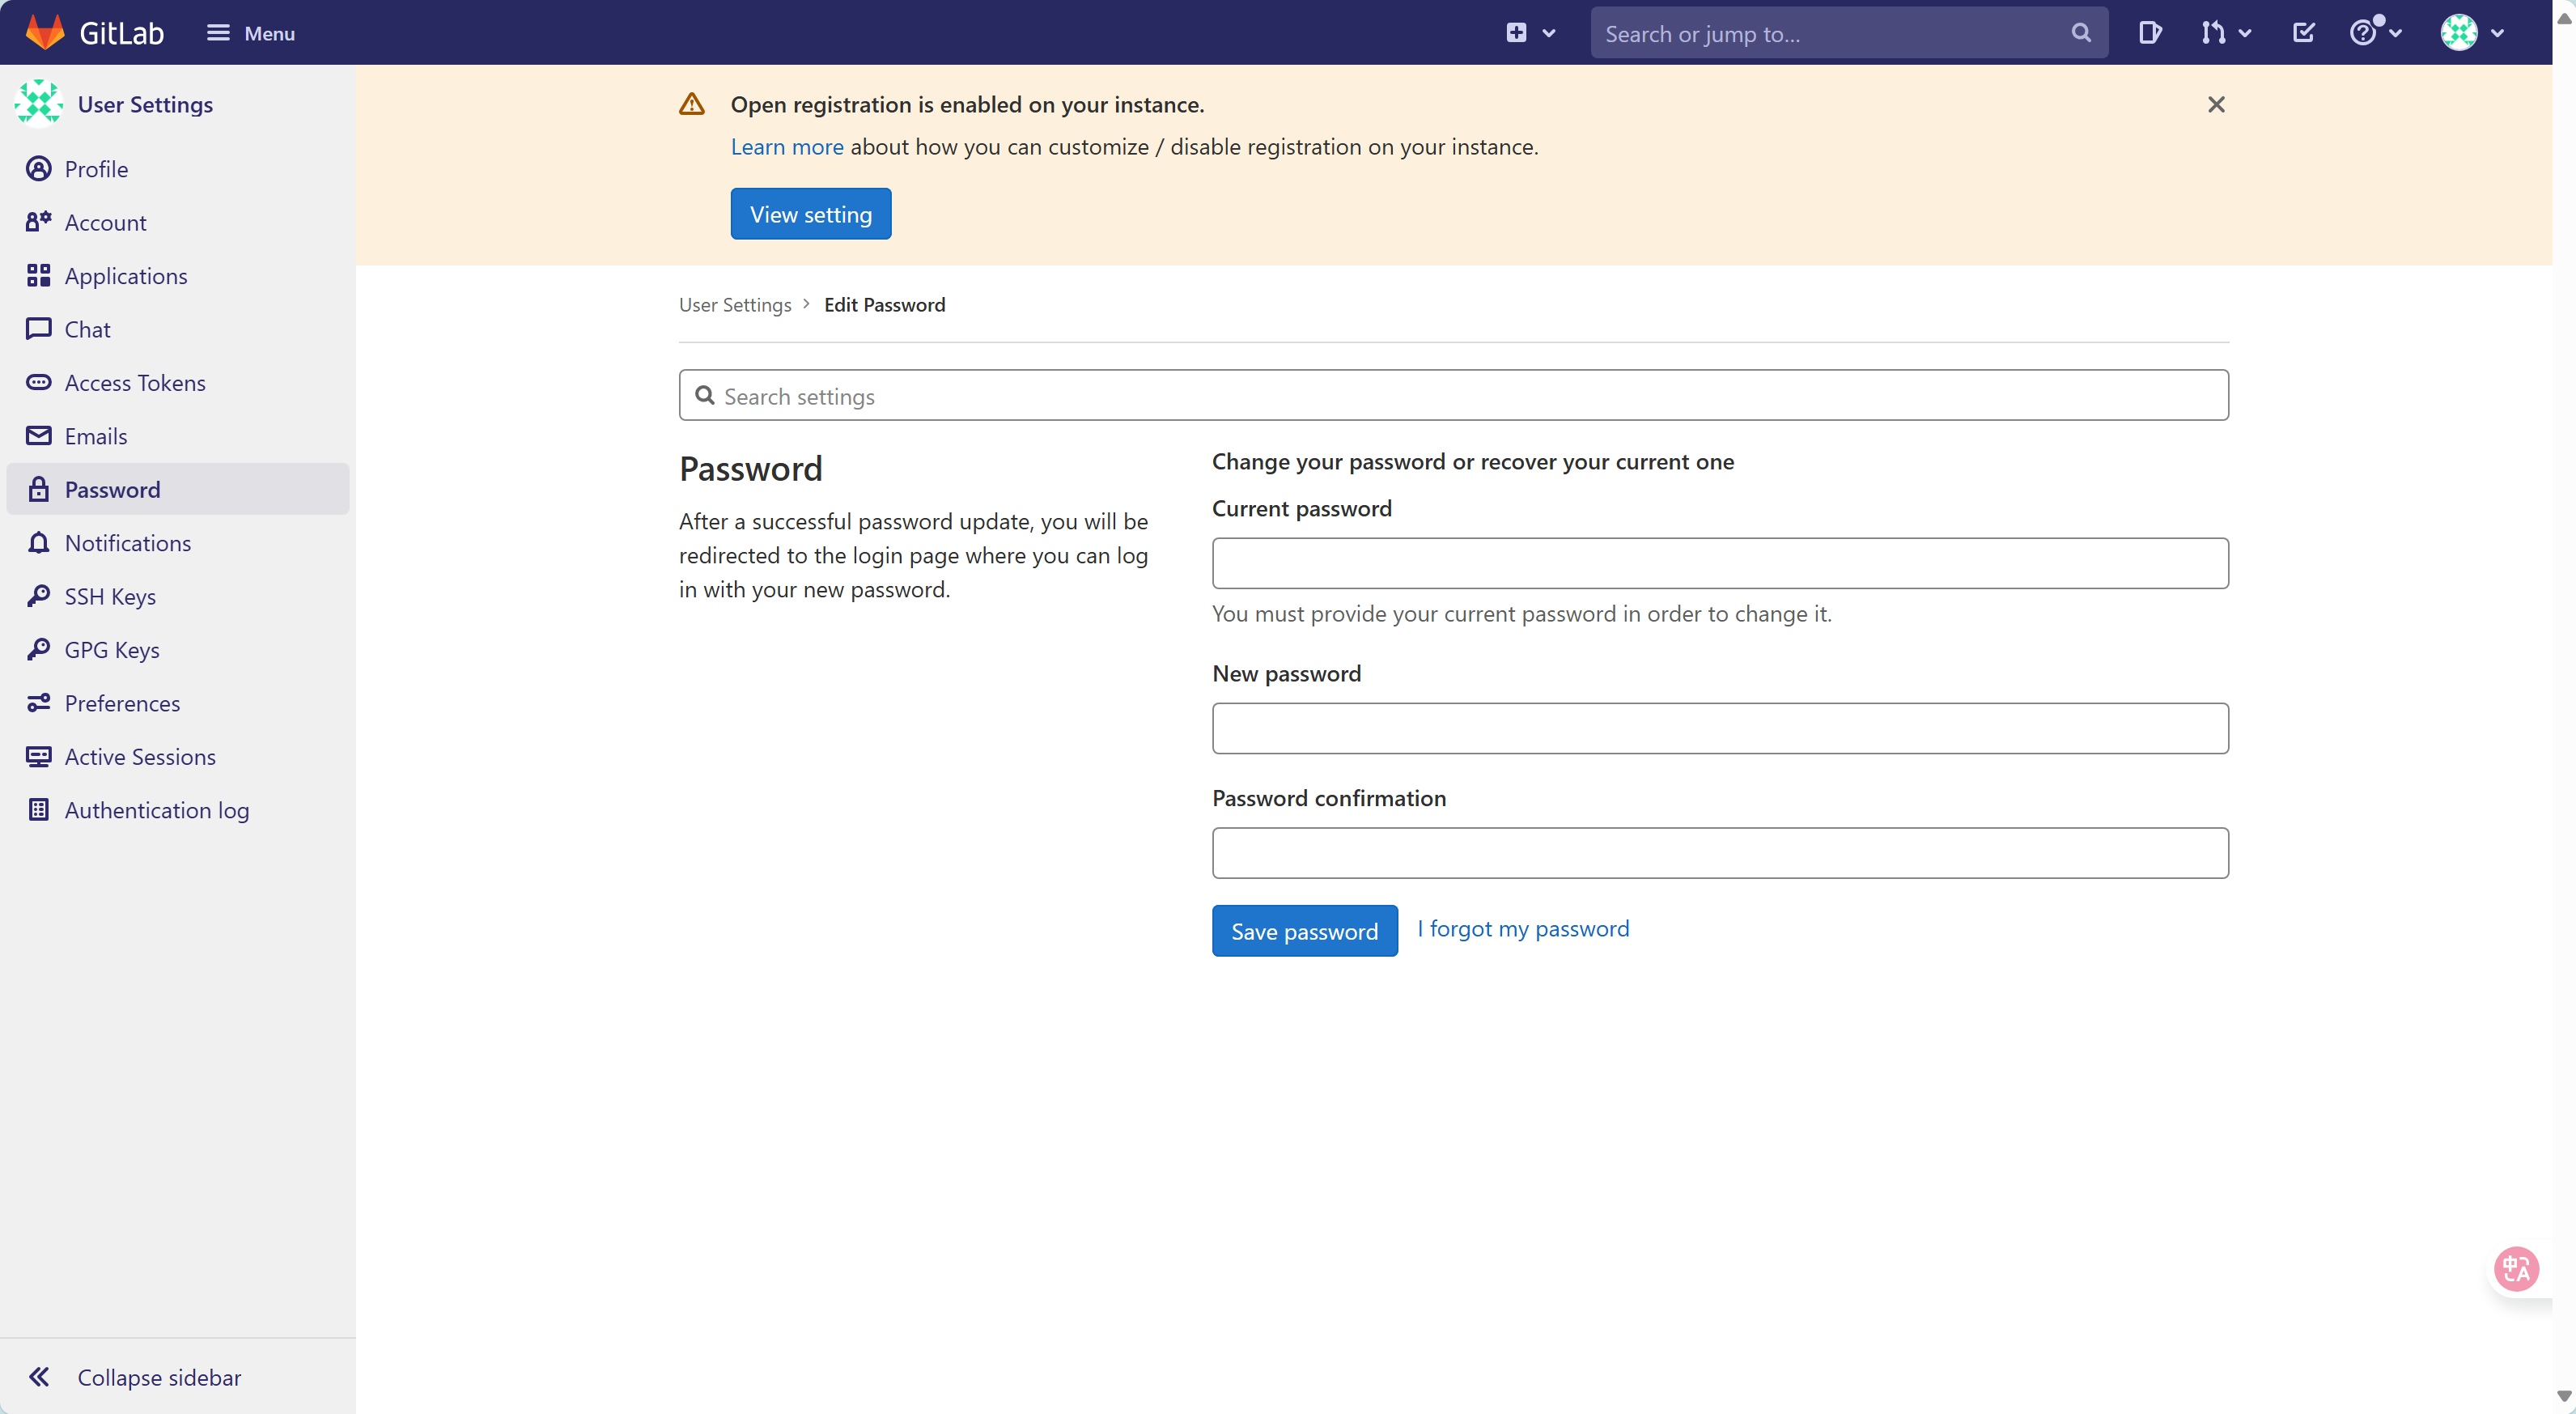The height and width of the screenshot is (1414, 2576).
Task: Open GPG Keys page
Action: [x=178, y=650]
